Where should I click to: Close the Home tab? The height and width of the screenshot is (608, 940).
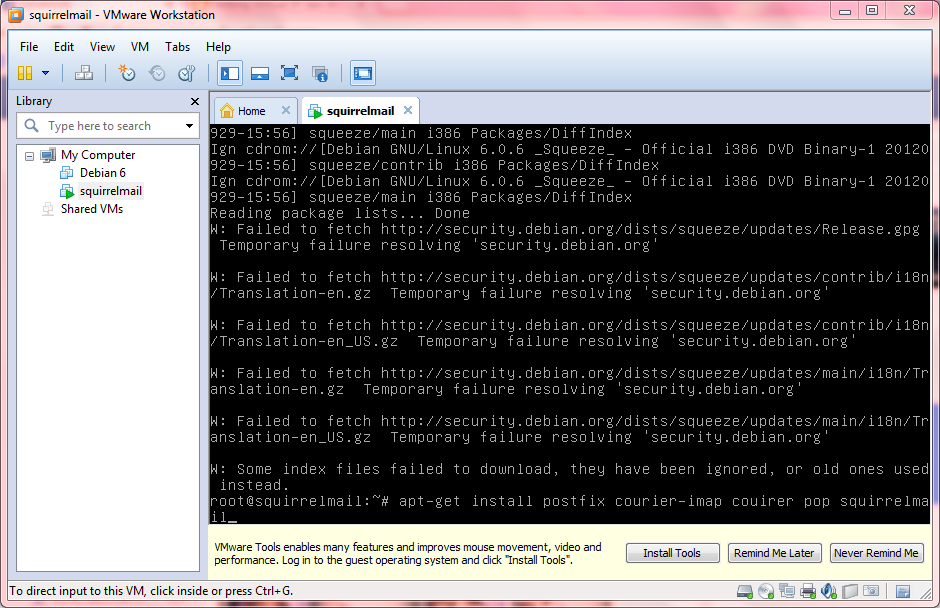[286, 110]
